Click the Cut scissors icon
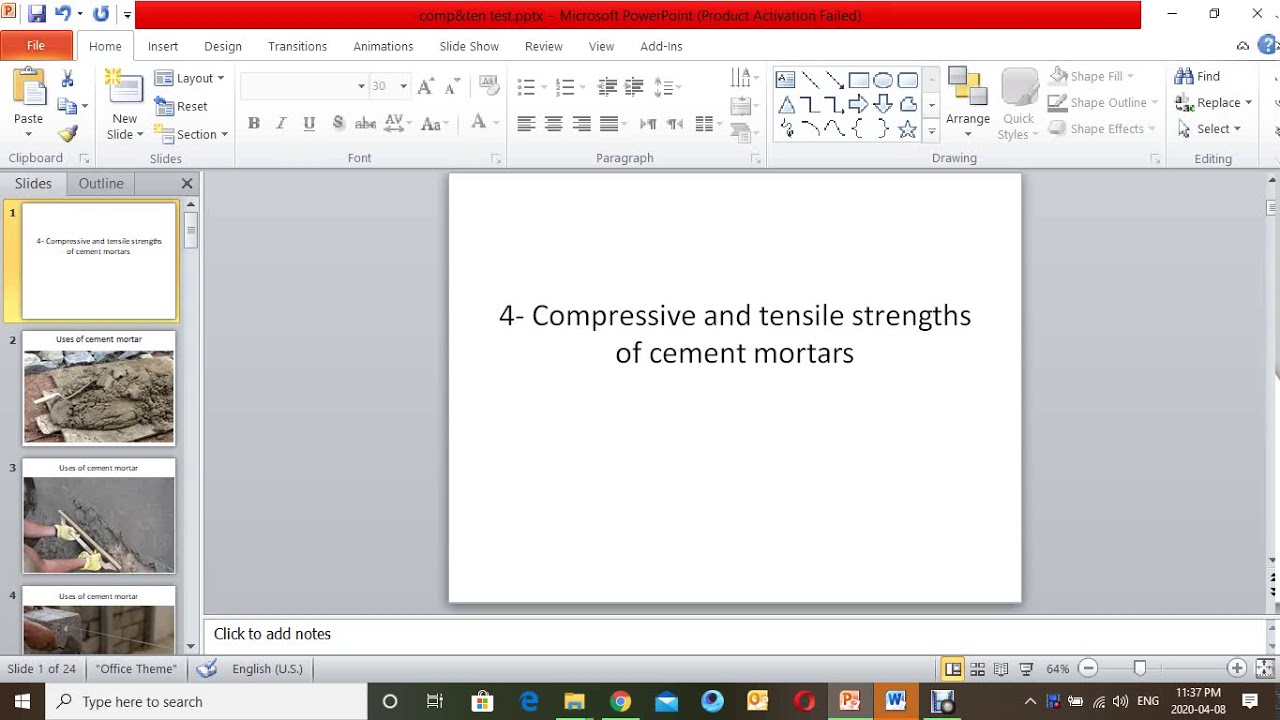Viewport: 1280px width, 720px height. tap(68, 78)
